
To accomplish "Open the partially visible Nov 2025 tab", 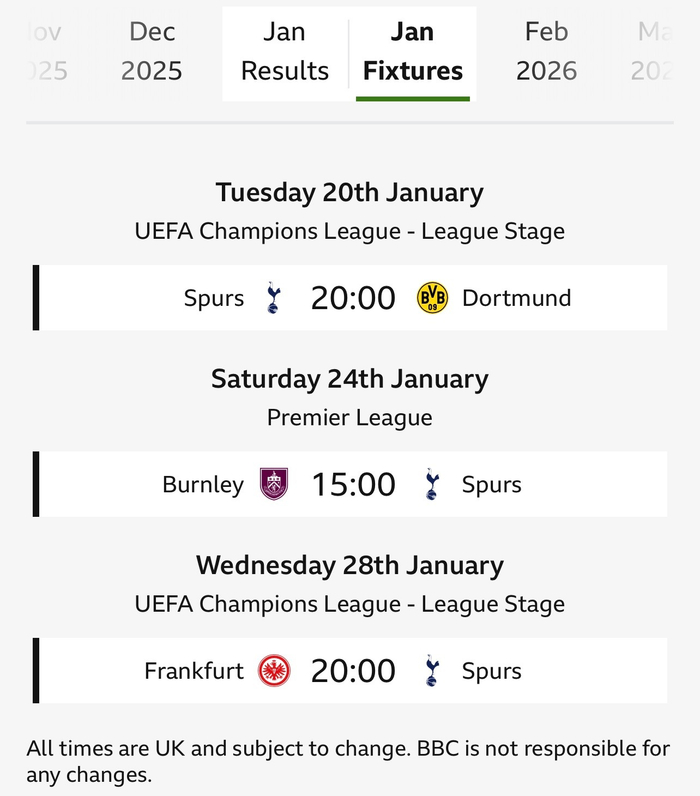I will pos(44,51).
